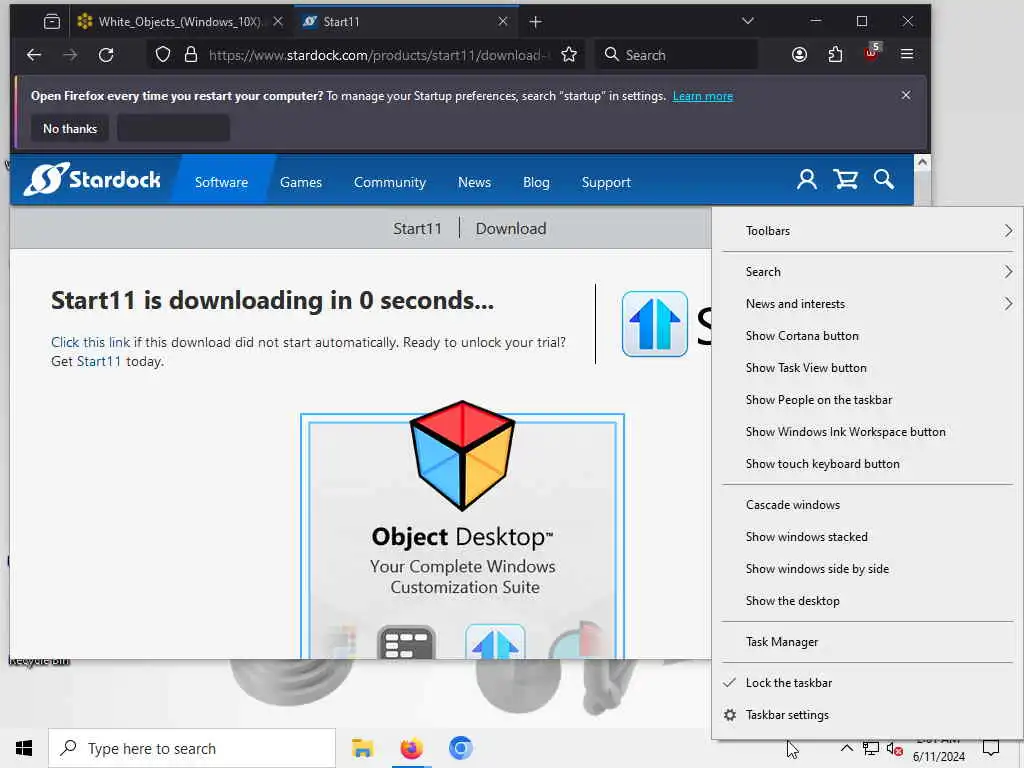Click Firefox icon in taskbar
The image size is (1024, 768).
(411, 748)
